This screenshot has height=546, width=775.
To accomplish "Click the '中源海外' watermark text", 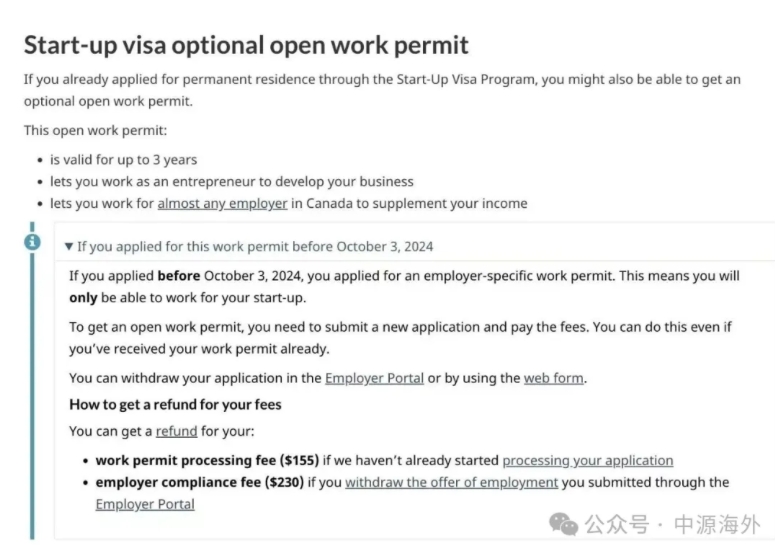I will pyautogui.click(x=716, y=524).
